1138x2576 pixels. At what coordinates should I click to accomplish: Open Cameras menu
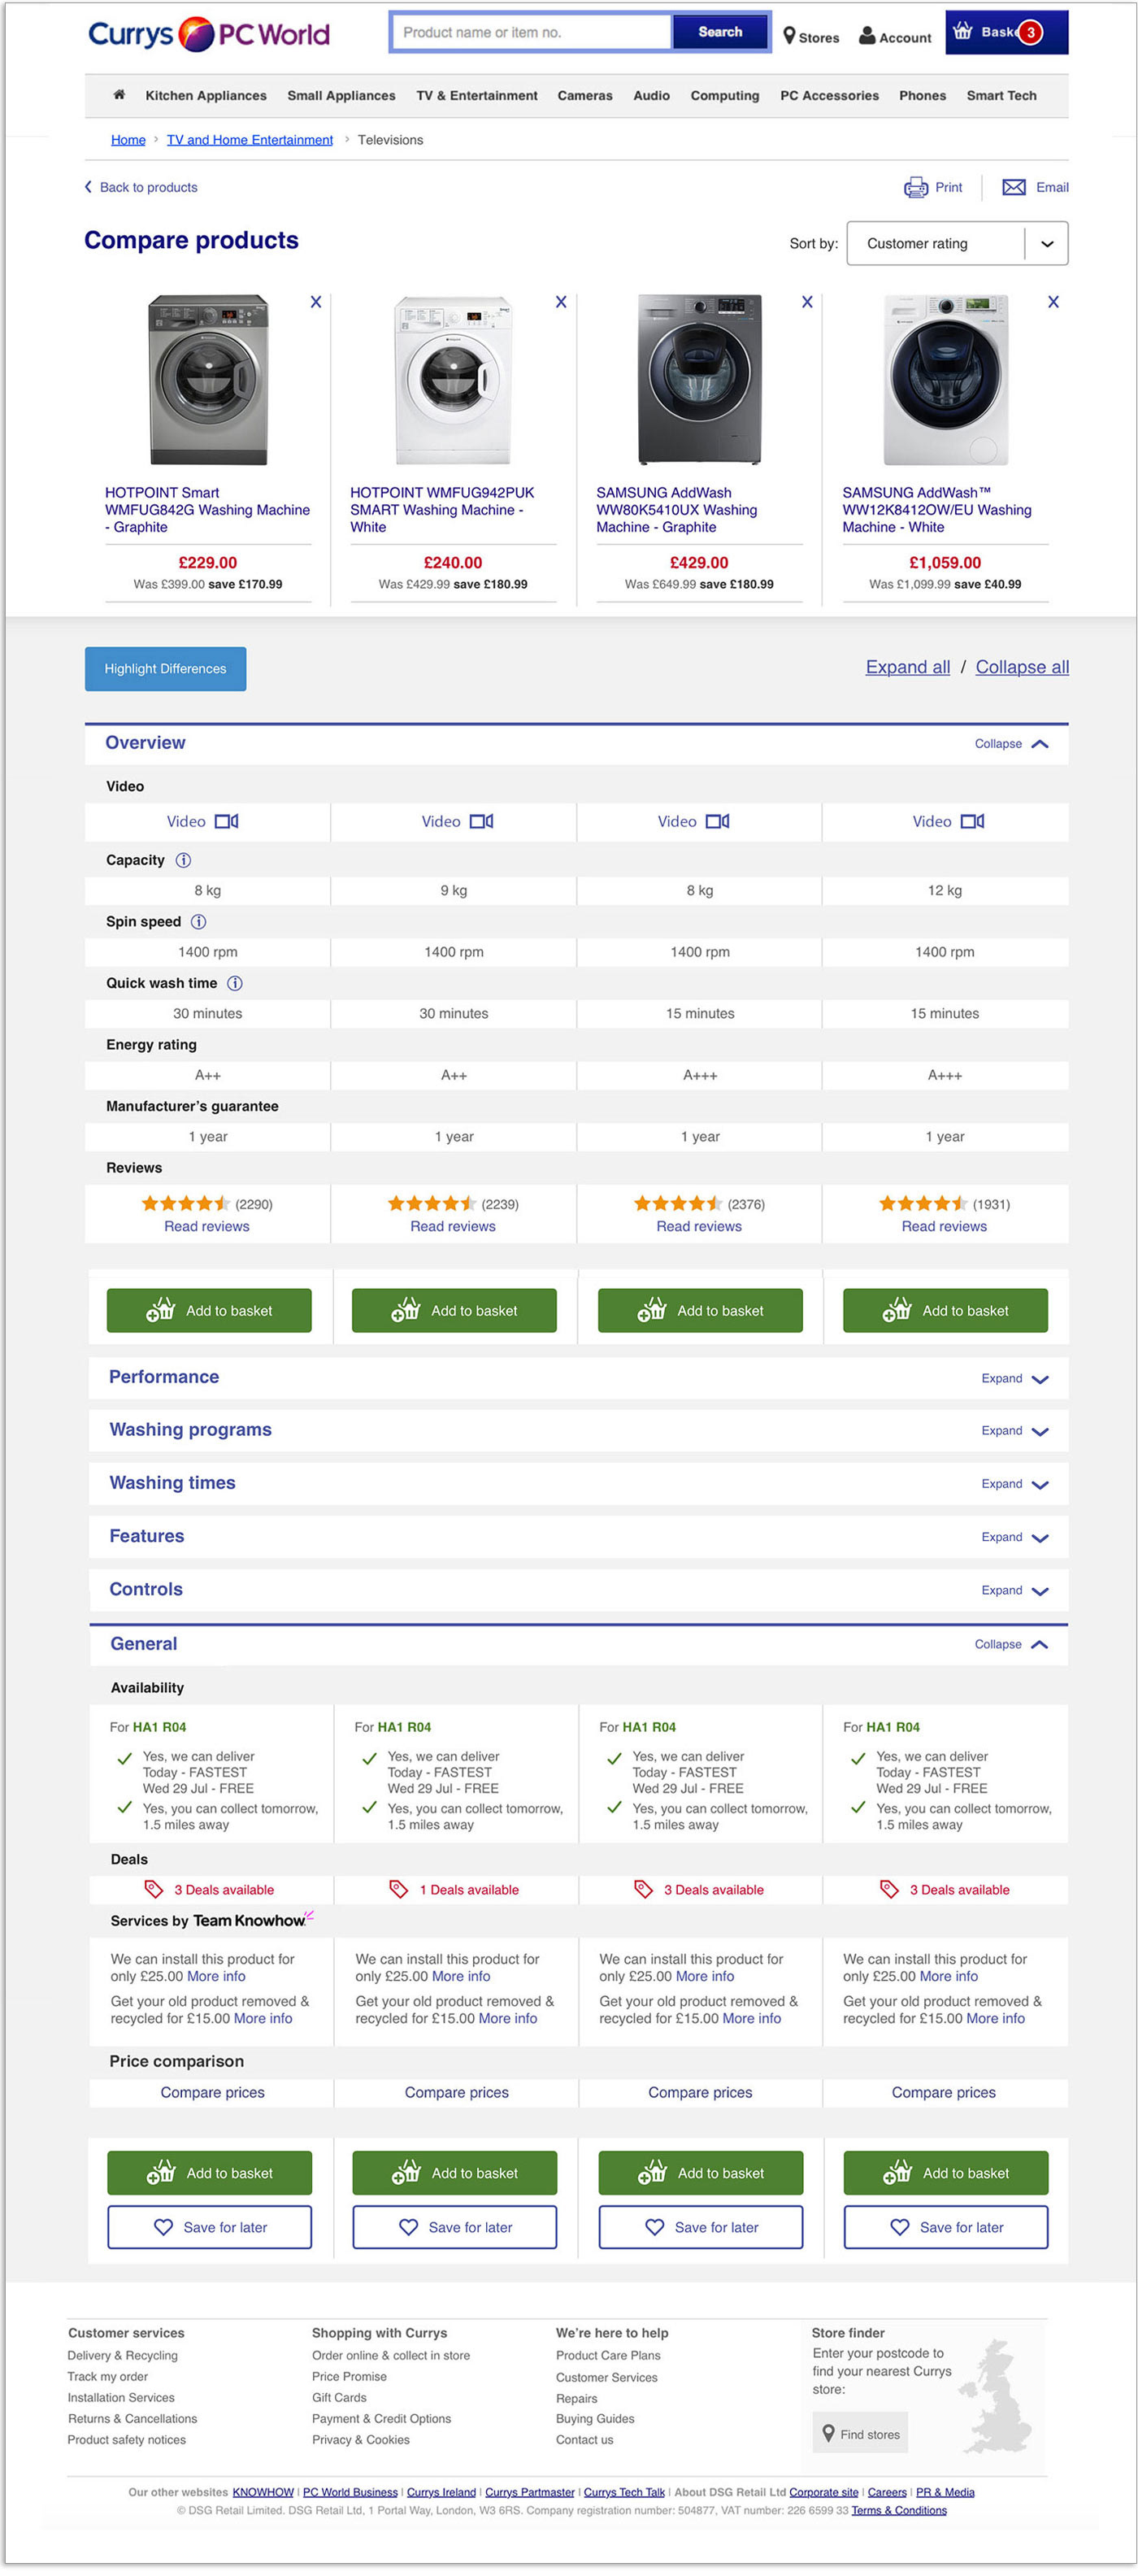point(585,95)
